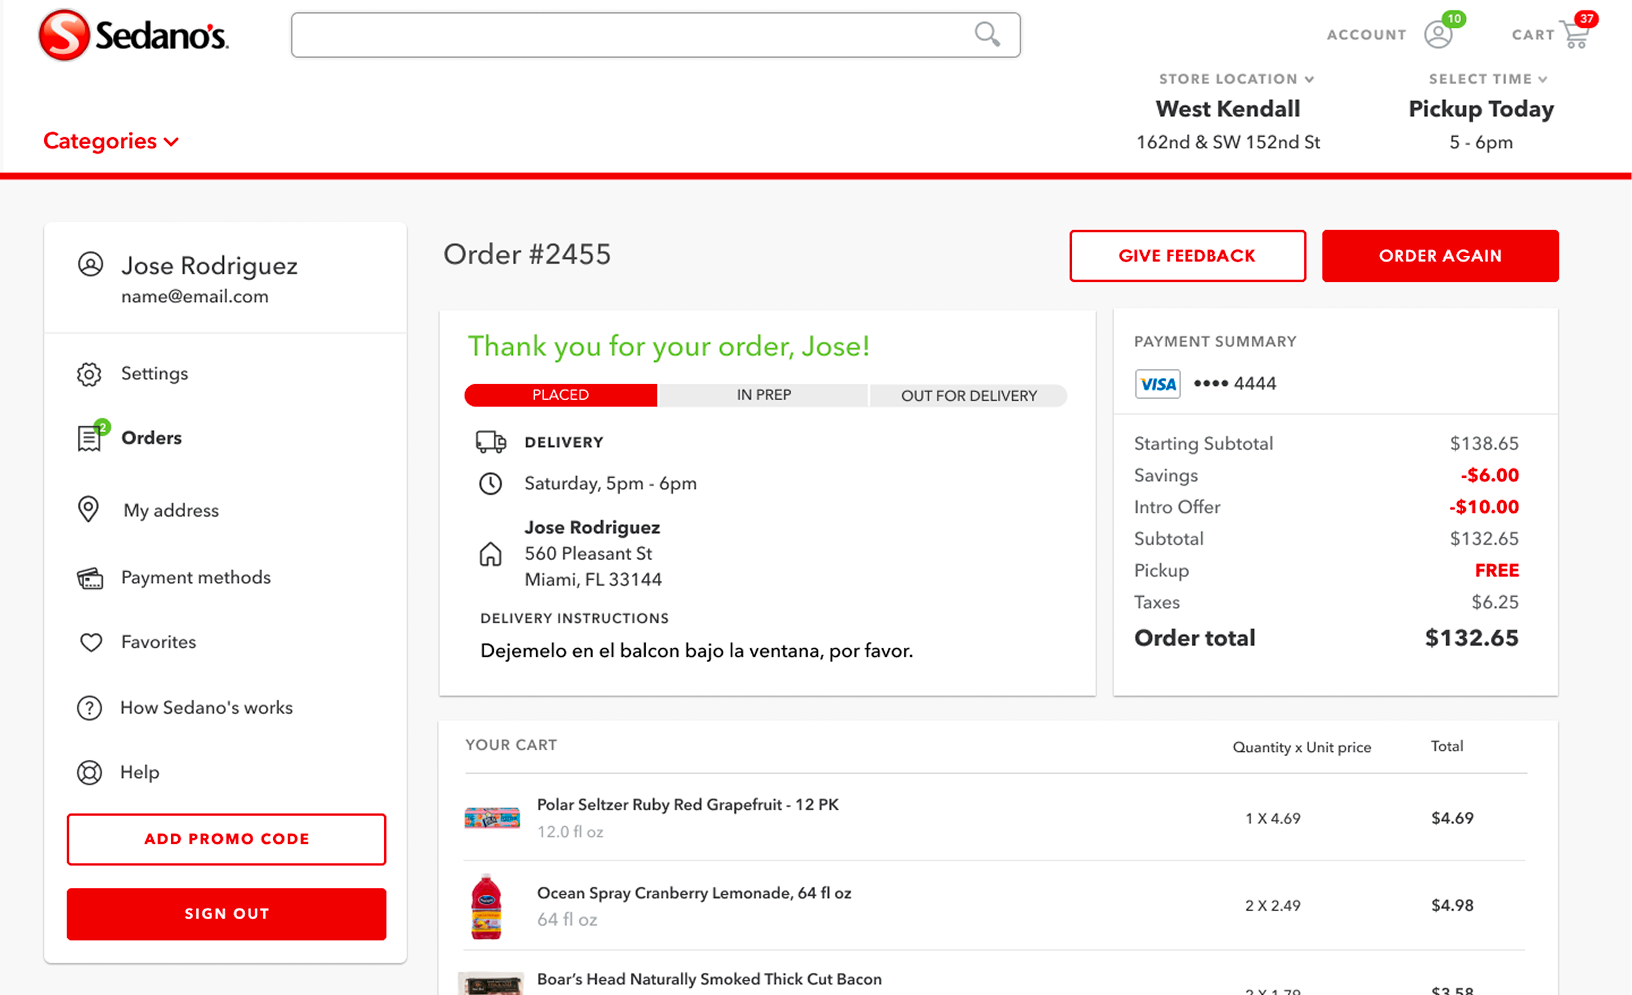This screenshot has height=995, width=1632.
Task: Click the Settings gear icon
Action: coord(89,374)
